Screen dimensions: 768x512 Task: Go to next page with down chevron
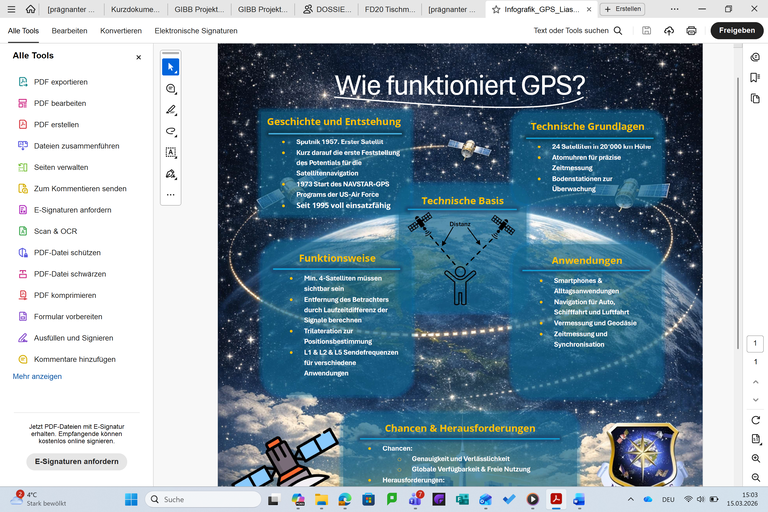(x=756, y=382)
